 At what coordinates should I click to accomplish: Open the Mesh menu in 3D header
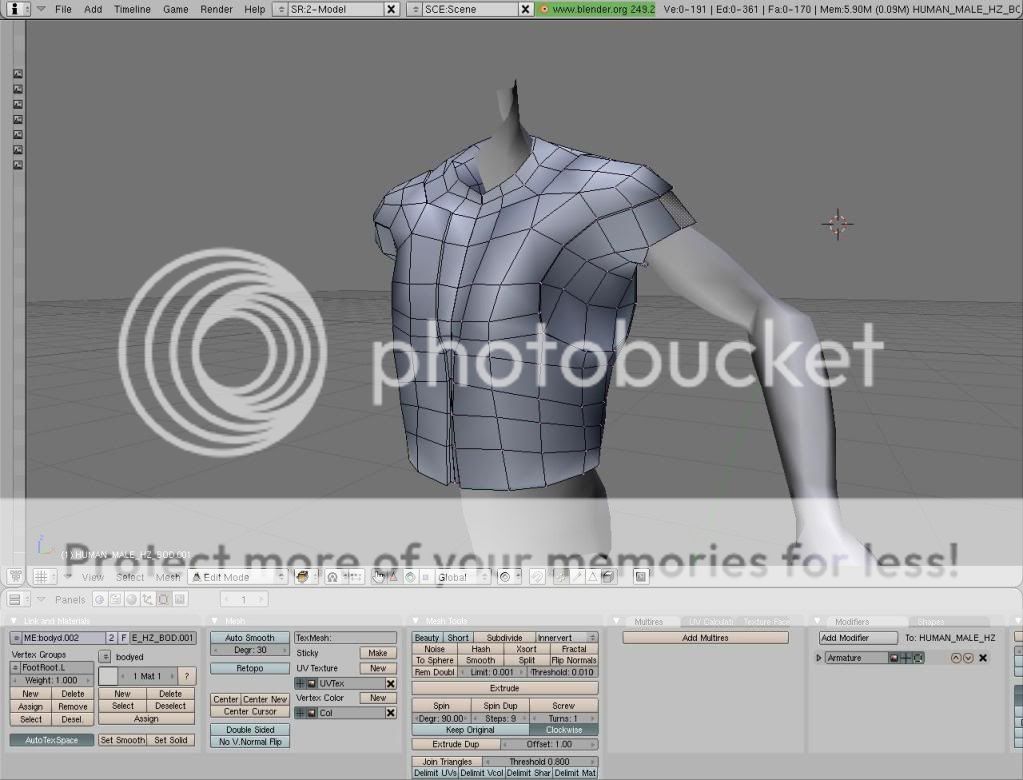pos(168,577)
